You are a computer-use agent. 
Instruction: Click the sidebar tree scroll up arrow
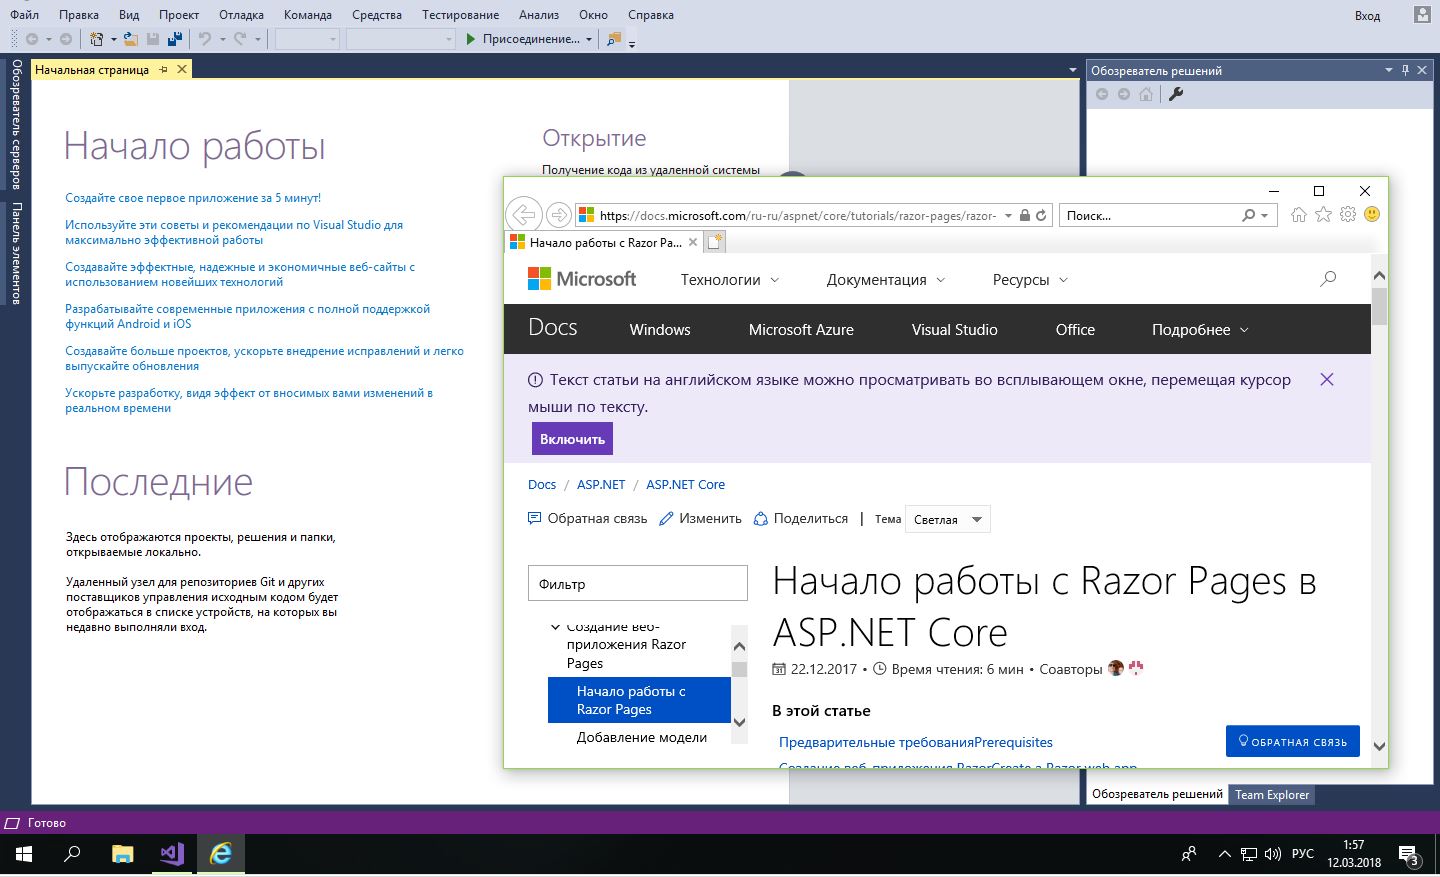point(739,646)
